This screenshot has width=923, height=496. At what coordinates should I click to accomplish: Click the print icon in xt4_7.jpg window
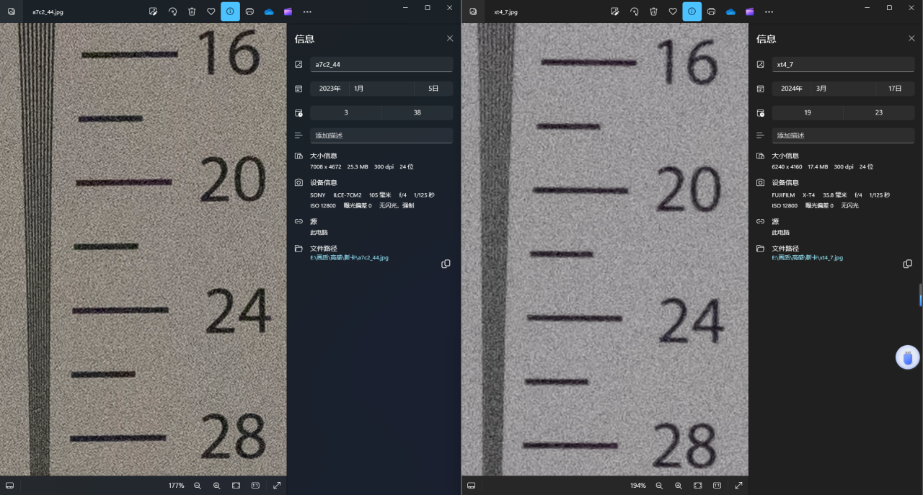pos(711,11)
